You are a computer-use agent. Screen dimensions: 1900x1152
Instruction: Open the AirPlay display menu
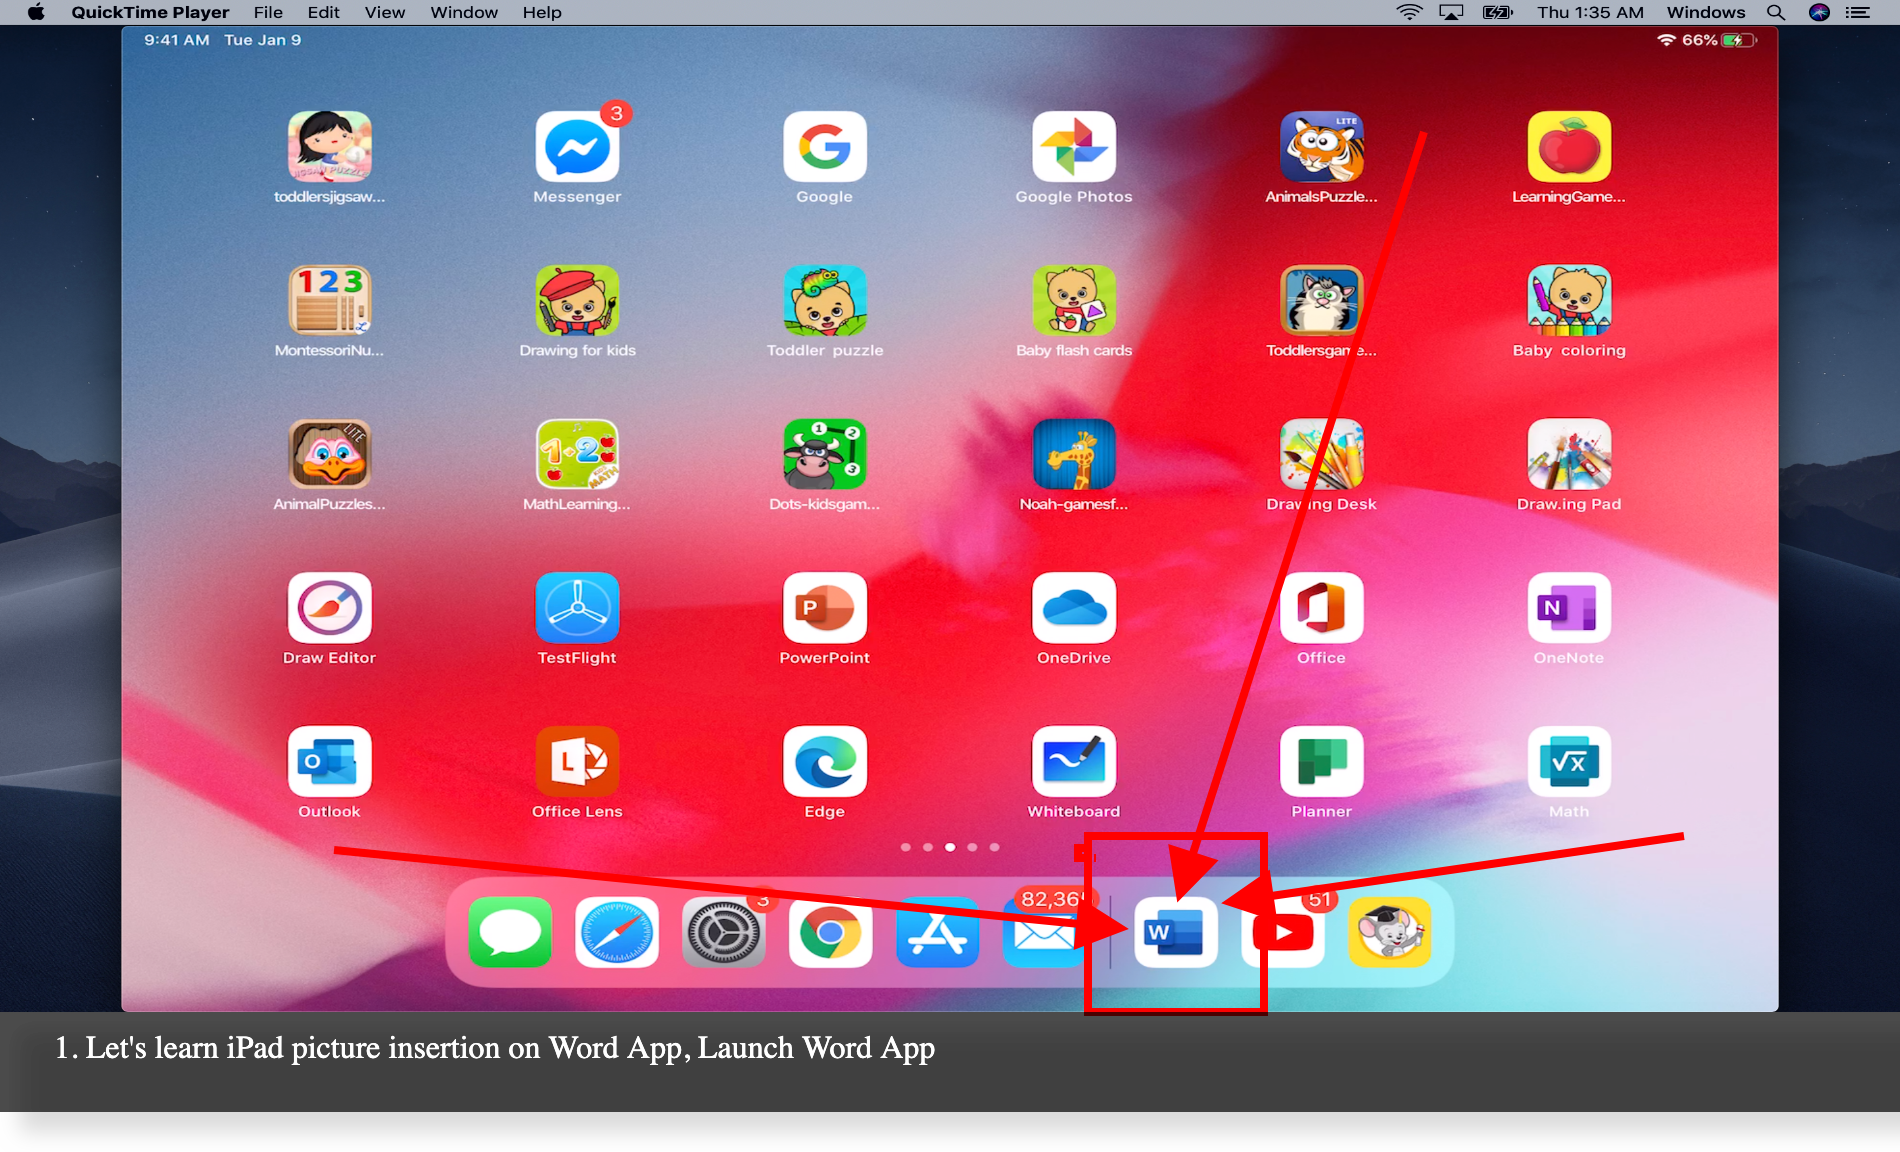coord(1451,12)
